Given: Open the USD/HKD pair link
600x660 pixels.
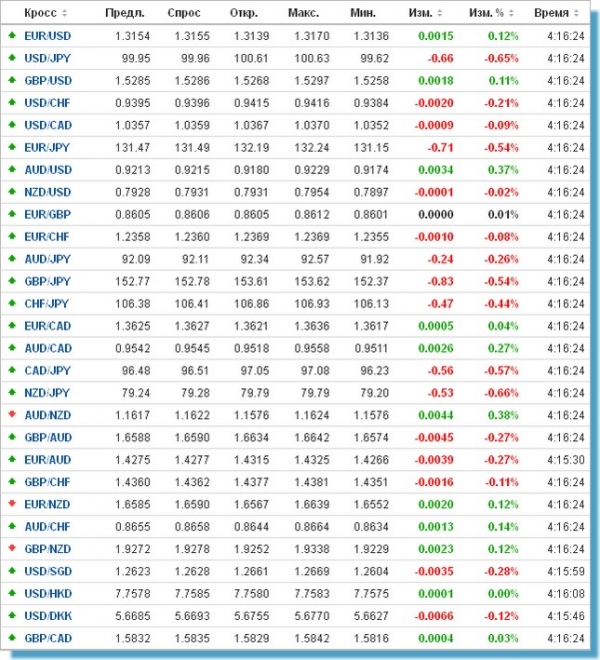Looking at the screenshot, I should 48,593.
